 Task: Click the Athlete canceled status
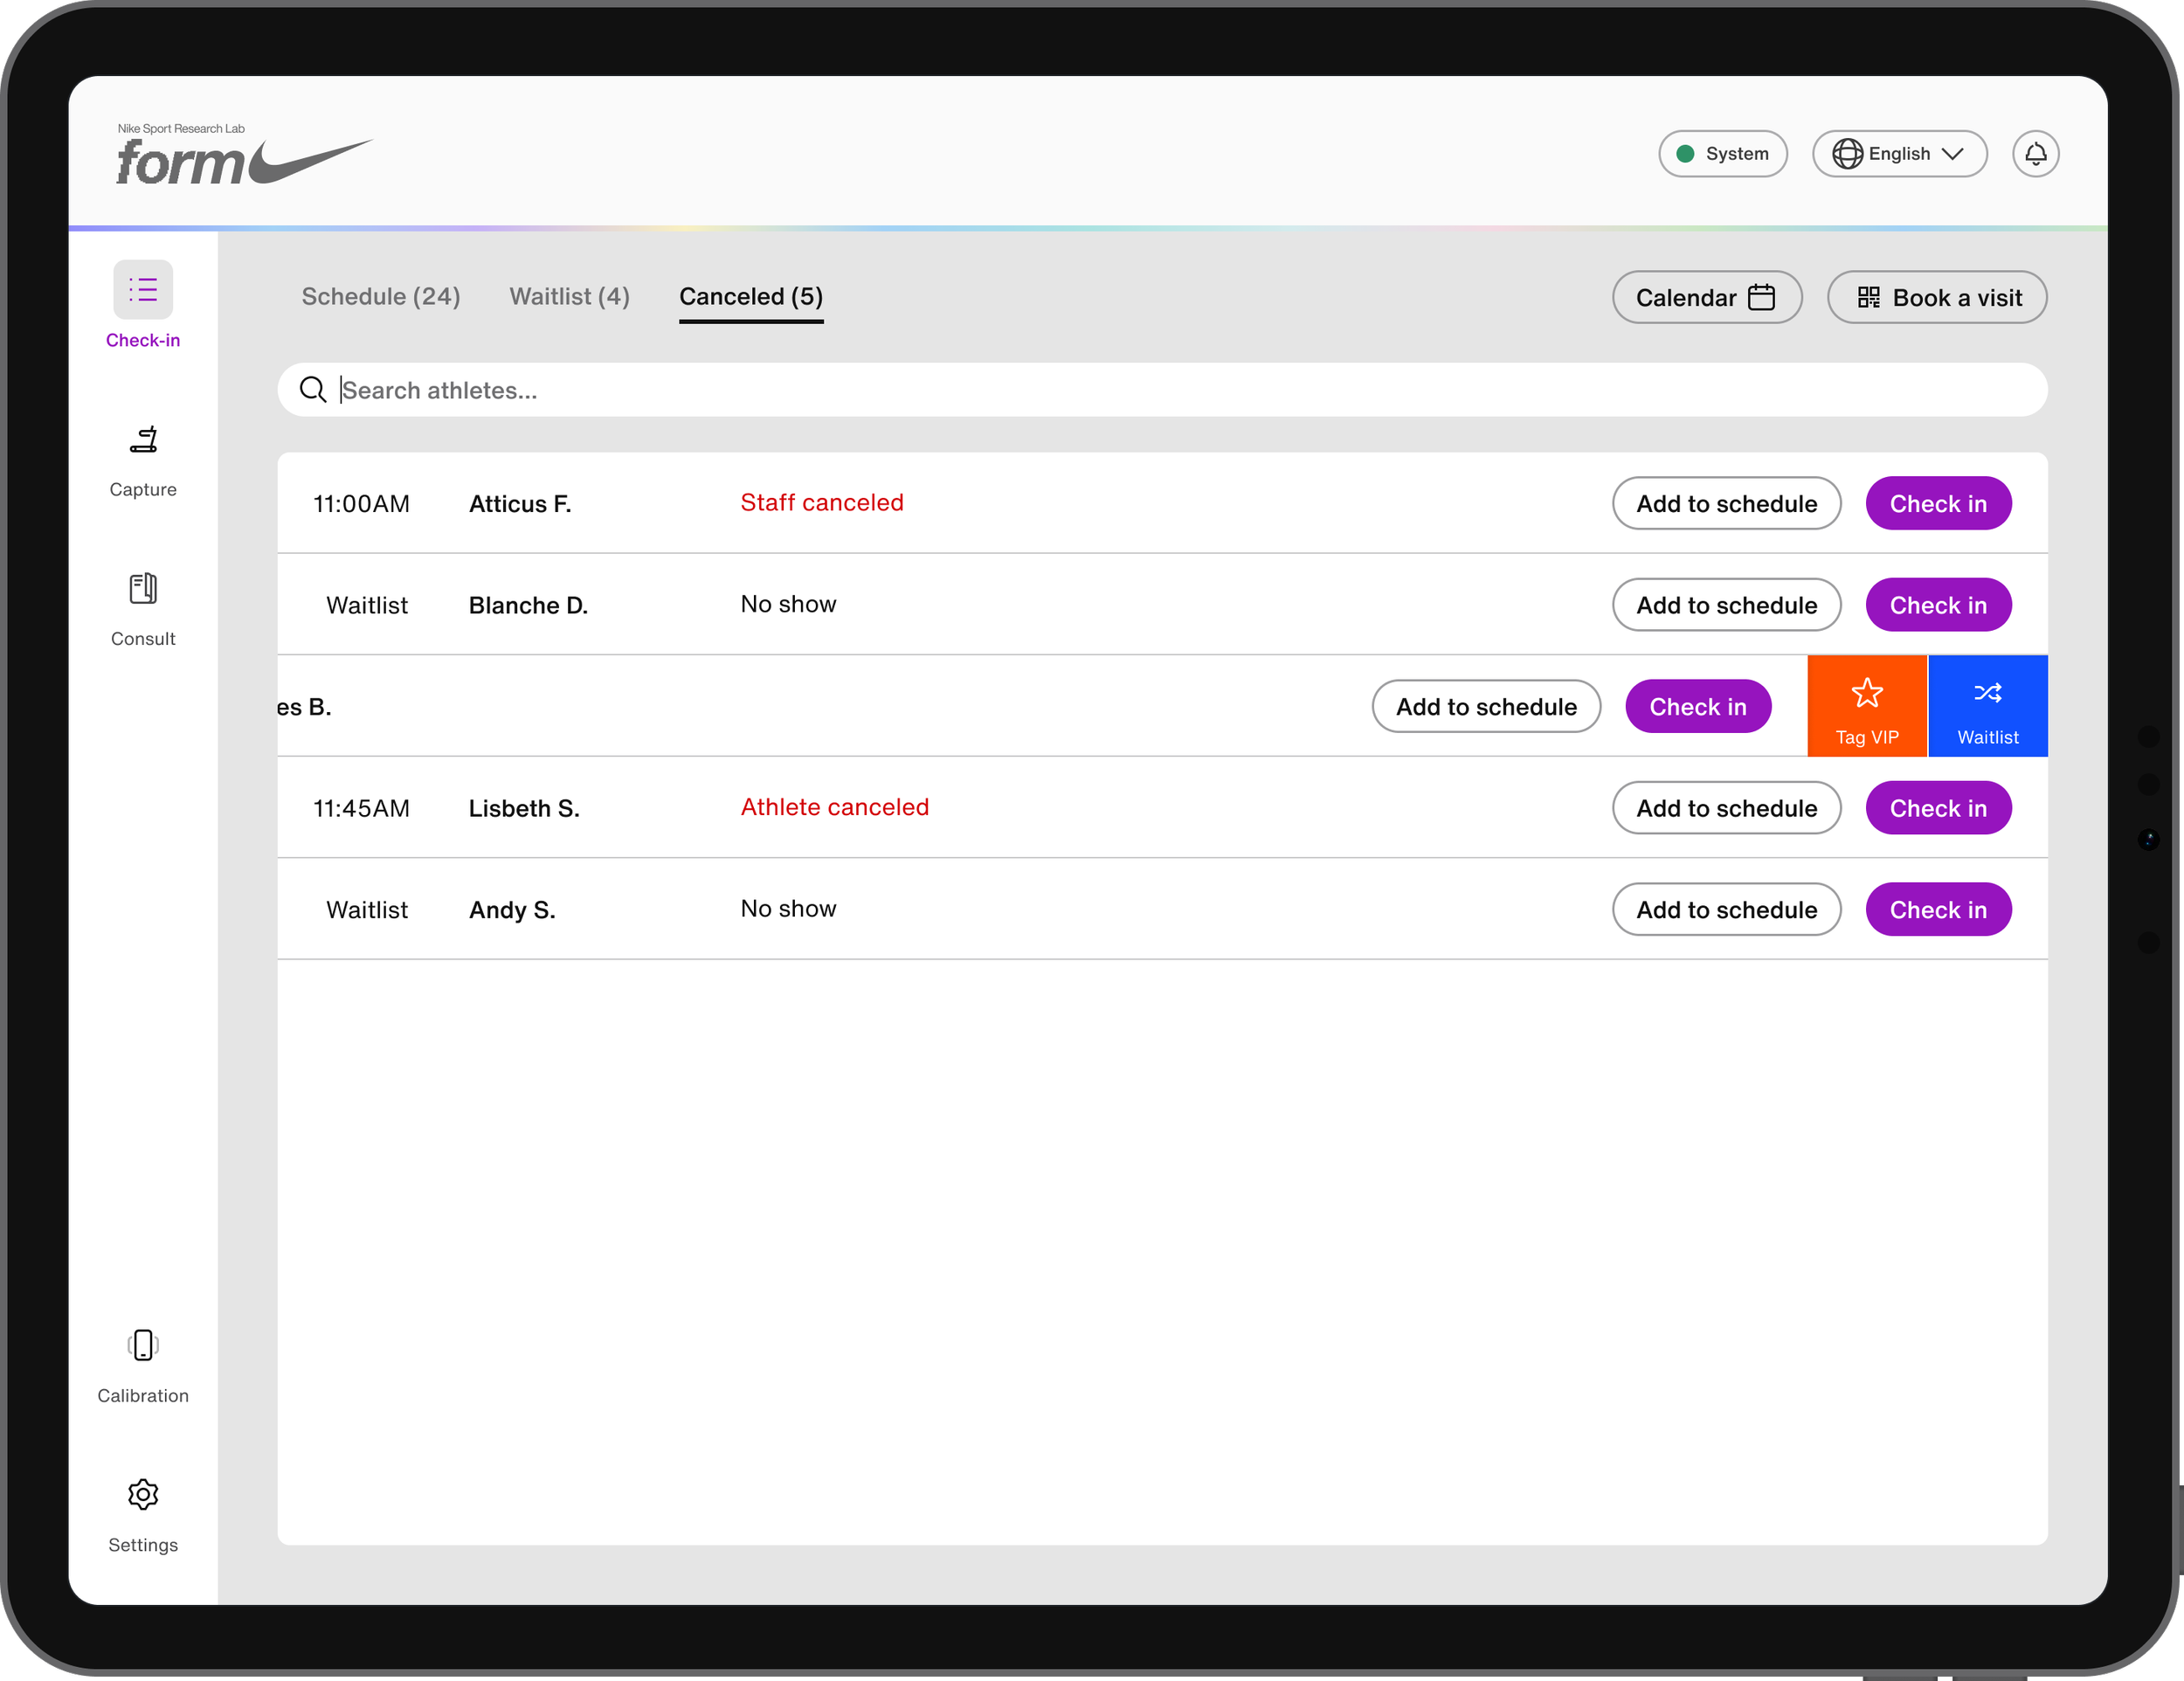click(x=834, y=807)
